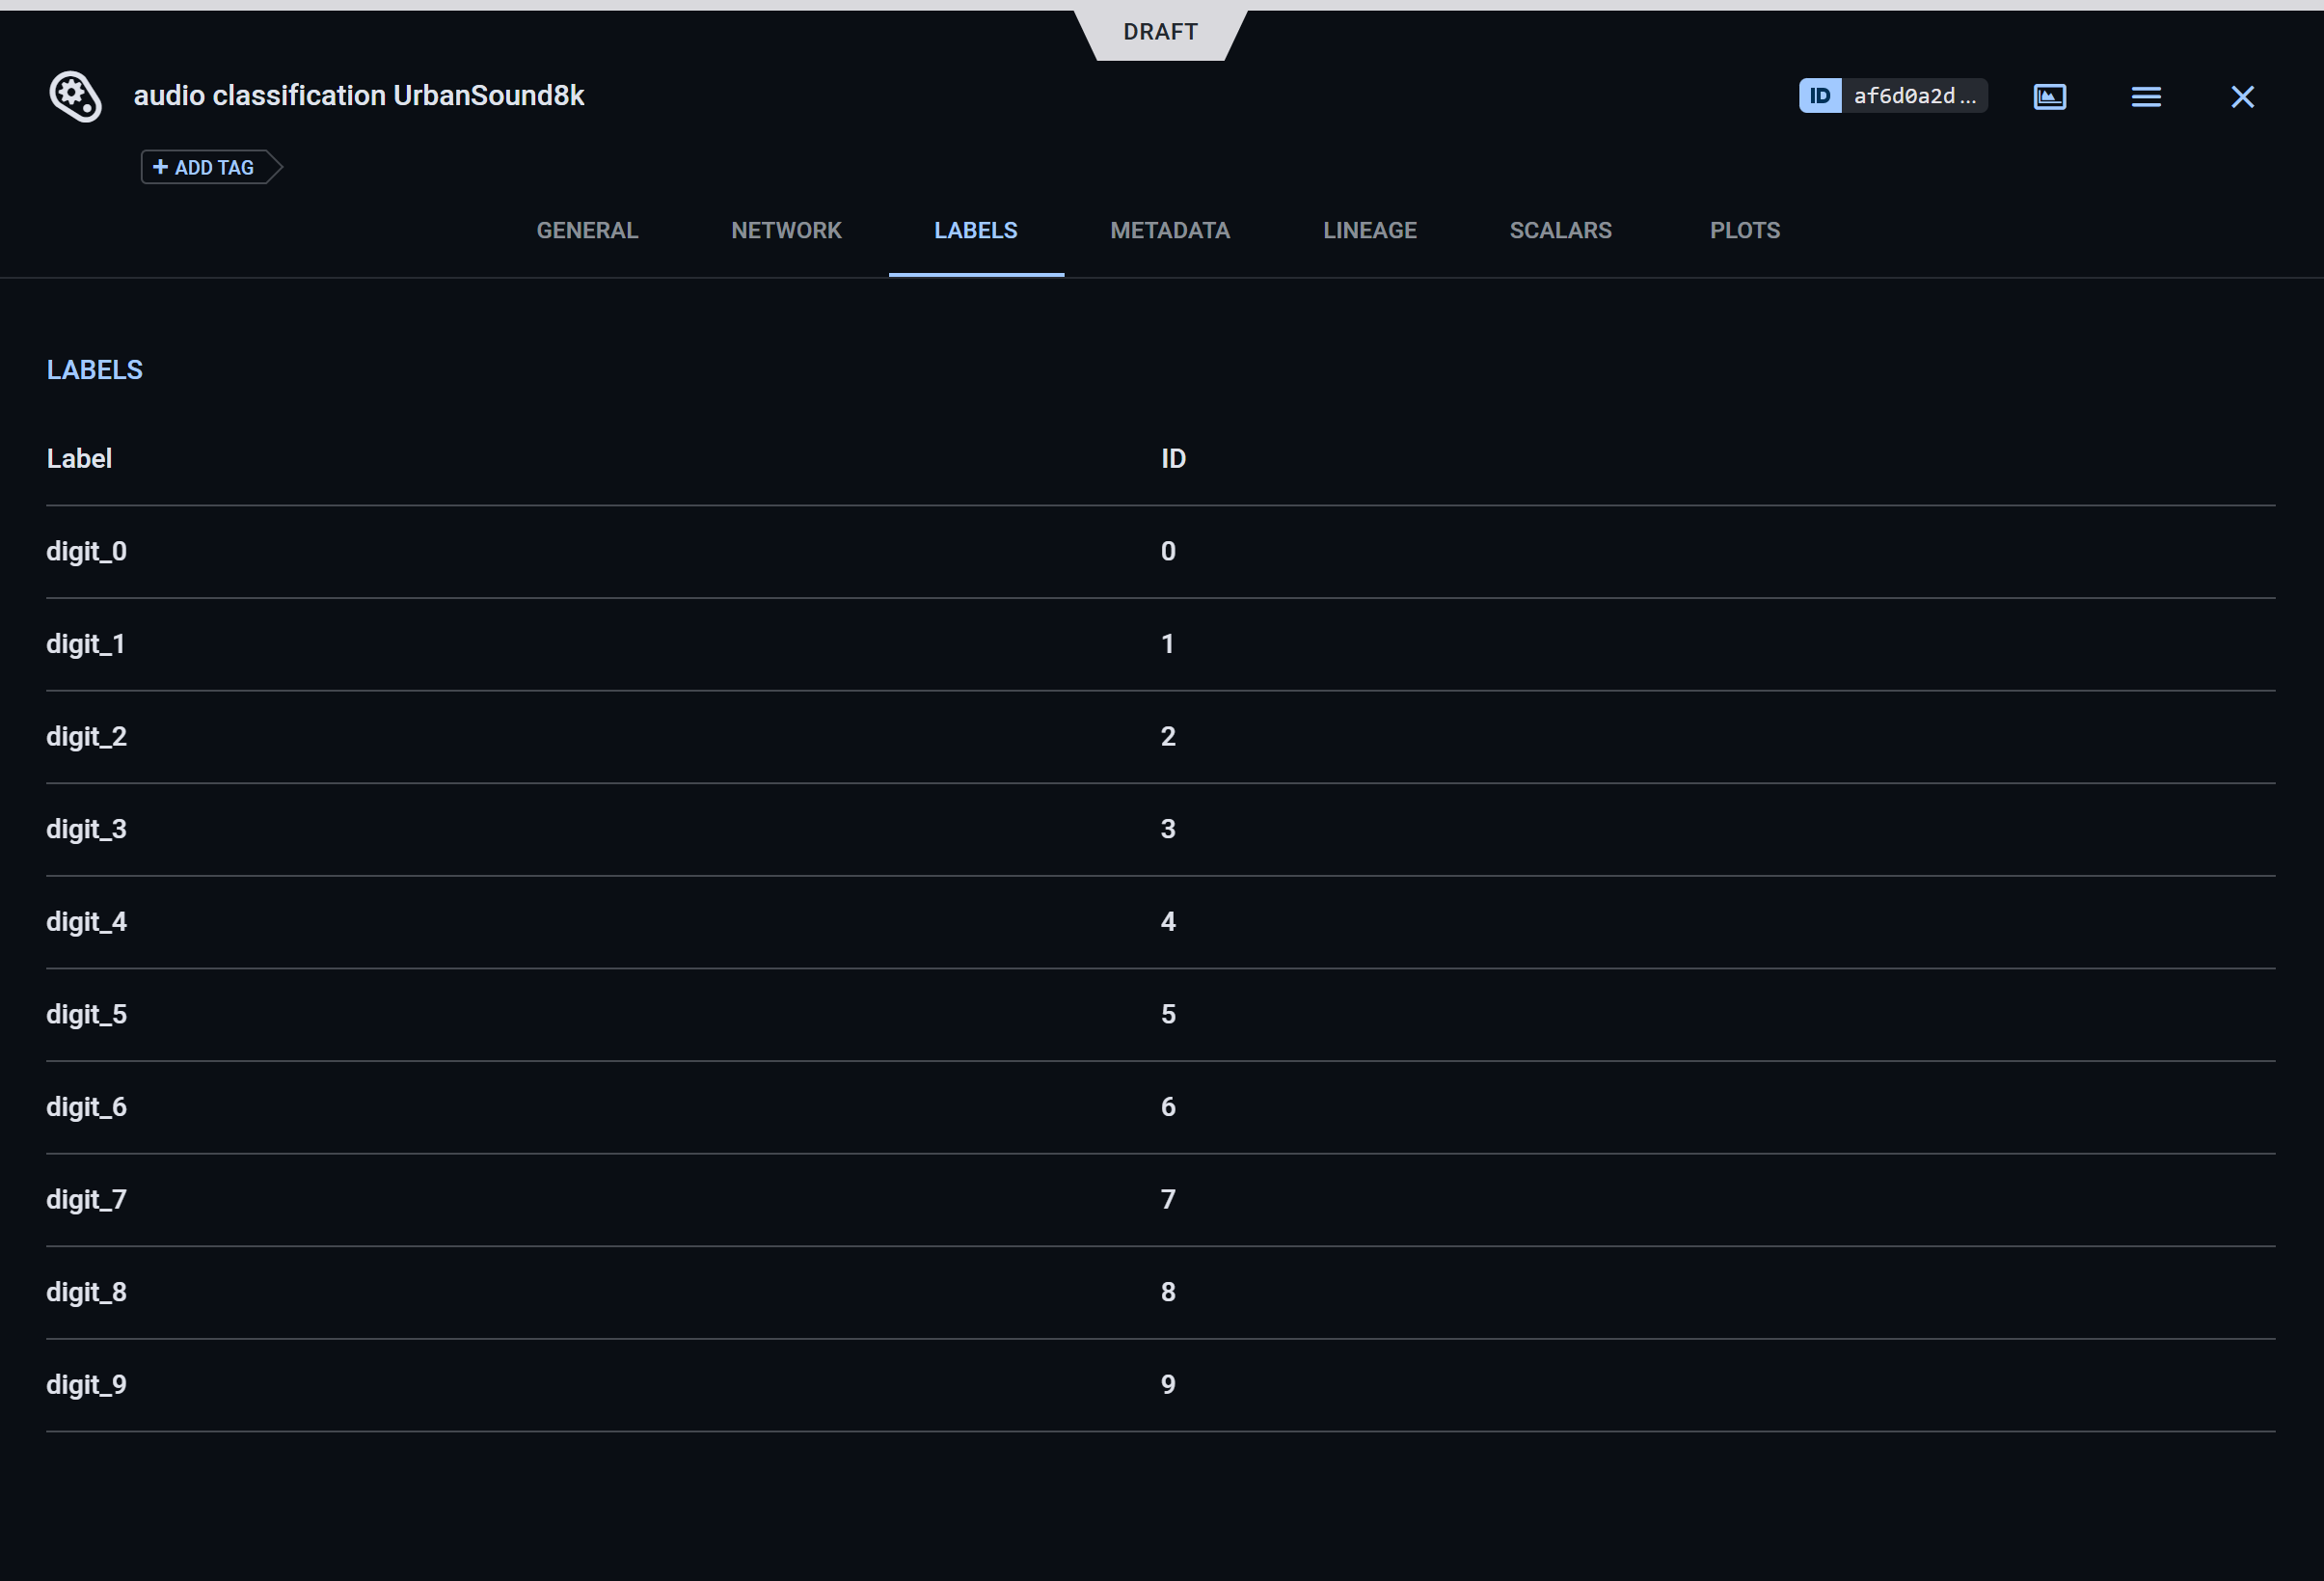Open the PLOTS tab
This screenshot has height=1581, width=2324.
[1744, 230]
